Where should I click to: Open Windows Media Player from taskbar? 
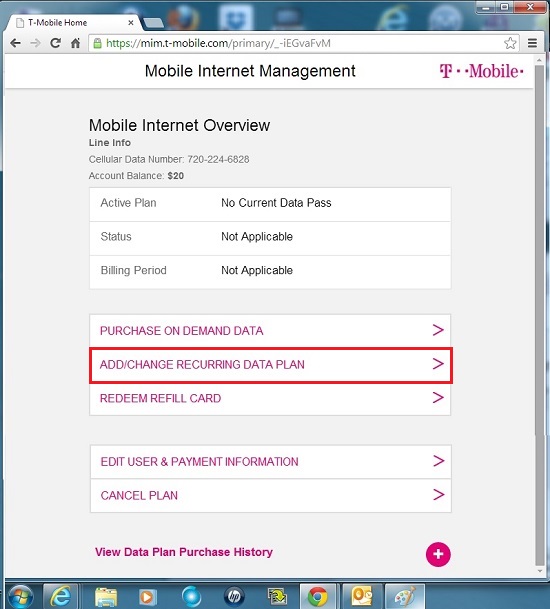coord(148,597)
